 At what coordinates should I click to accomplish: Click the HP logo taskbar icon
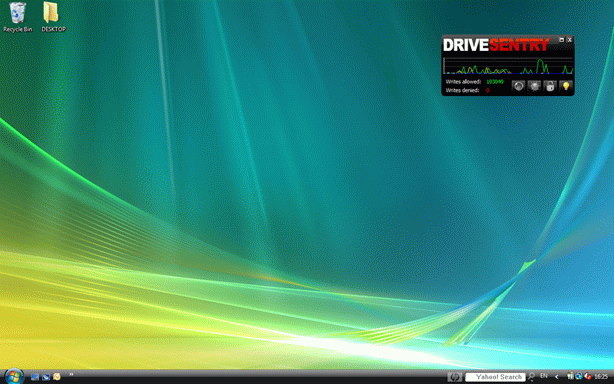455,377
